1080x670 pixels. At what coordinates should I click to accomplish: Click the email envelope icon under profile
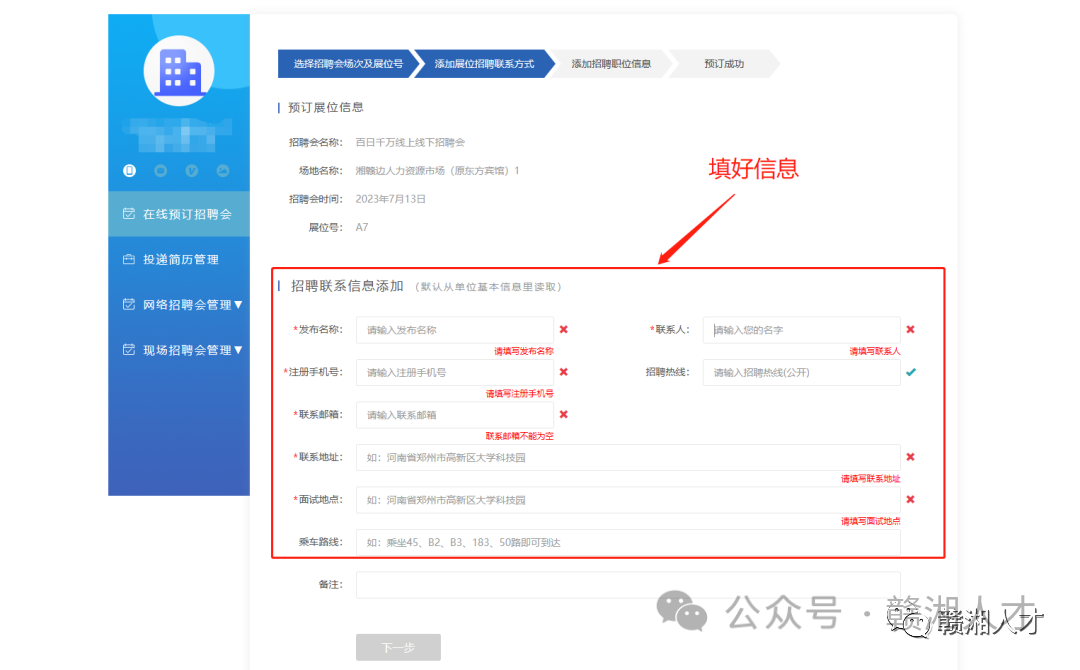click(160, 170)
